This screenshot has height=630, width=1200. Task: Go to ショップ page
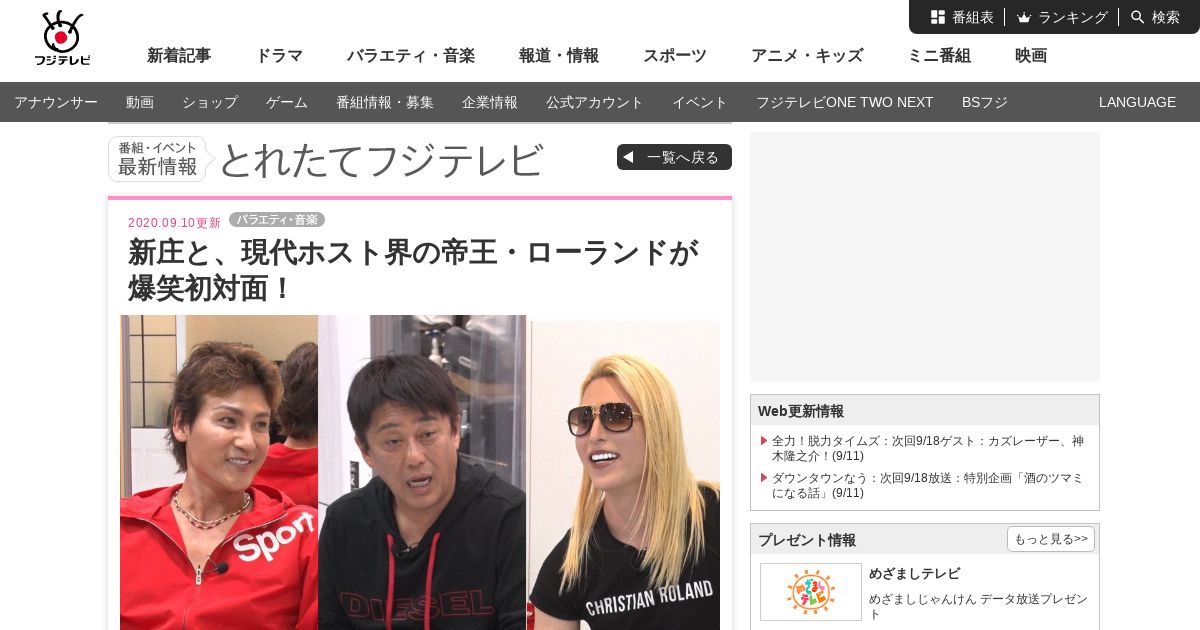point(210,102)
